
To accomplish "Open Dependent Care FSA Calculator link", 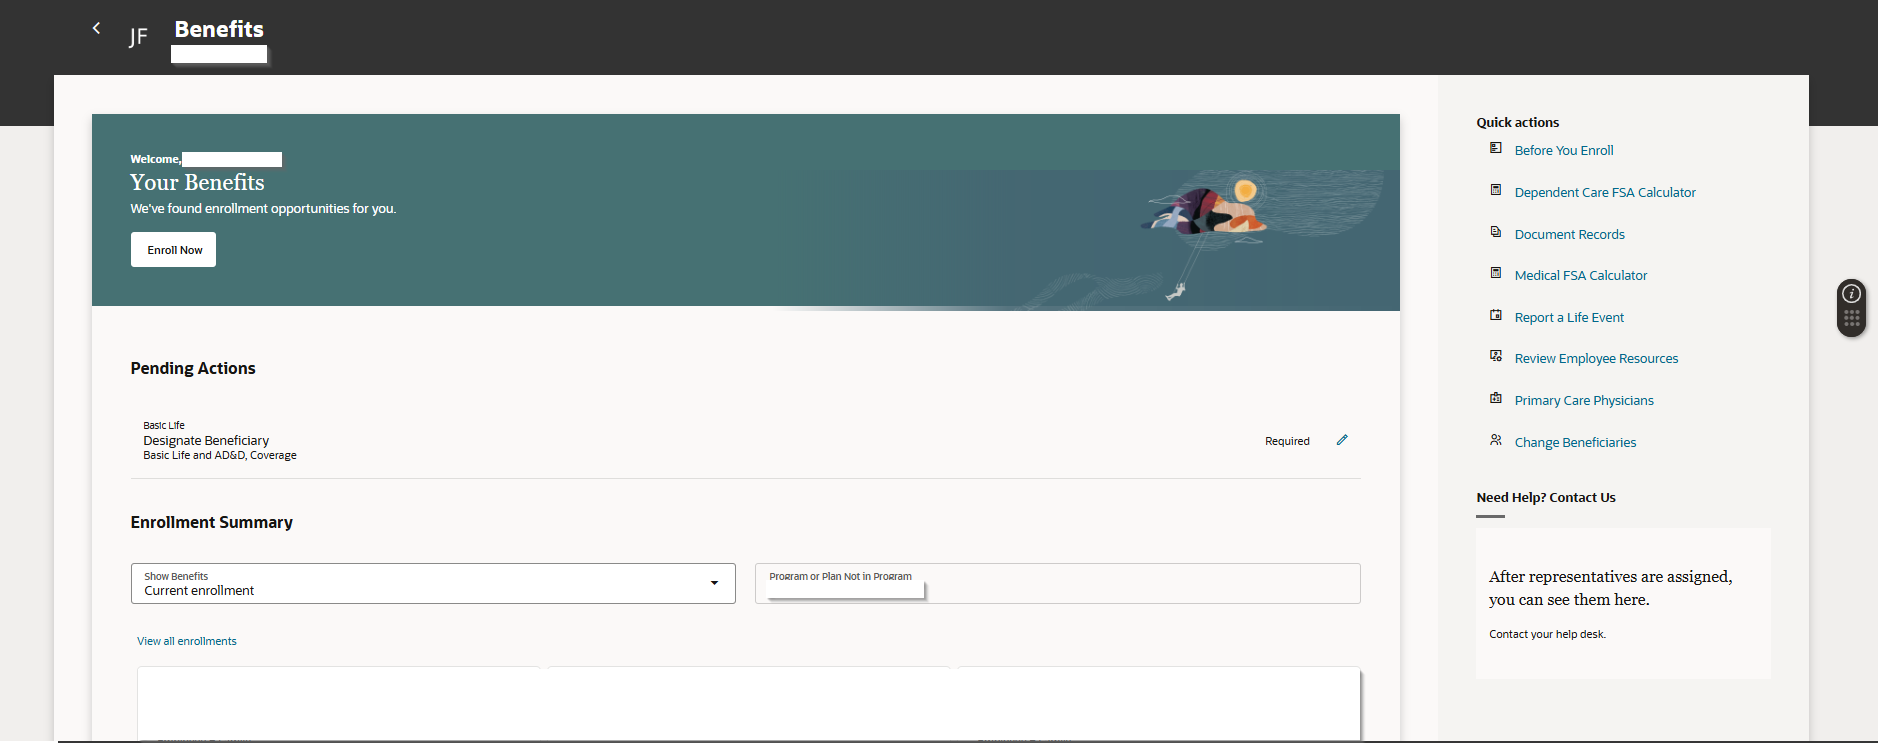I will point(1605,193).
